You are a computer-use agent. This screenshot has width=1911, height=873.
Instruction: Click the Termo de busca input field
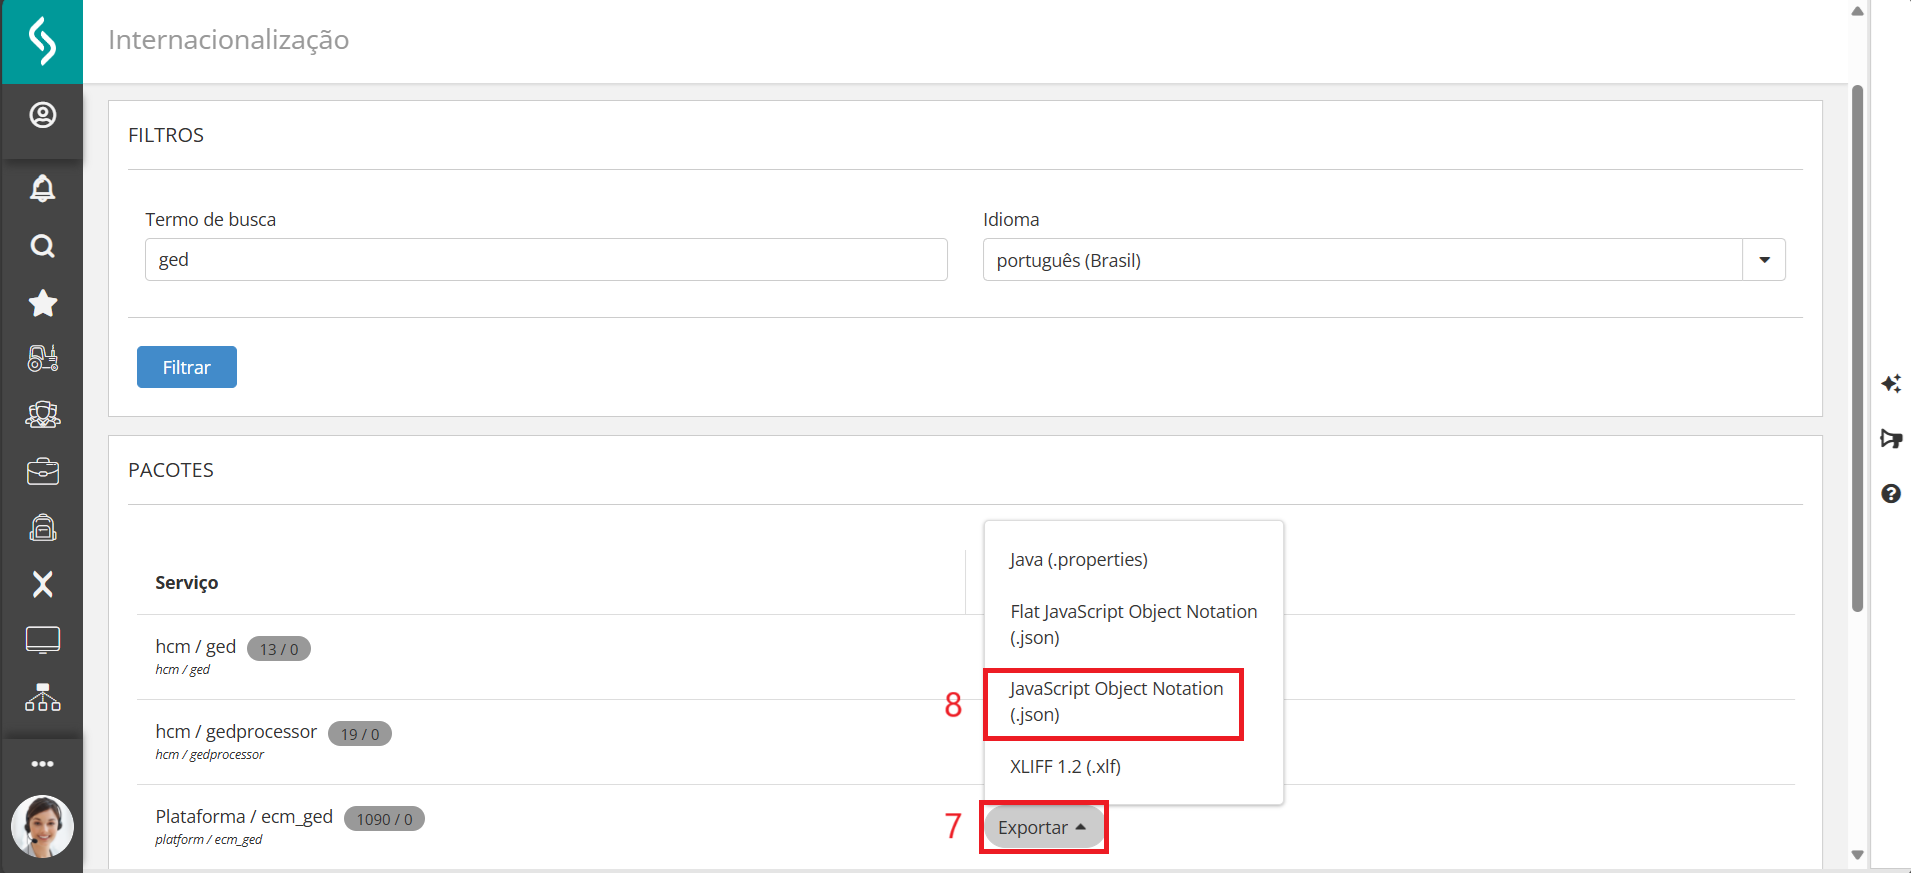[x=546, y=260]
